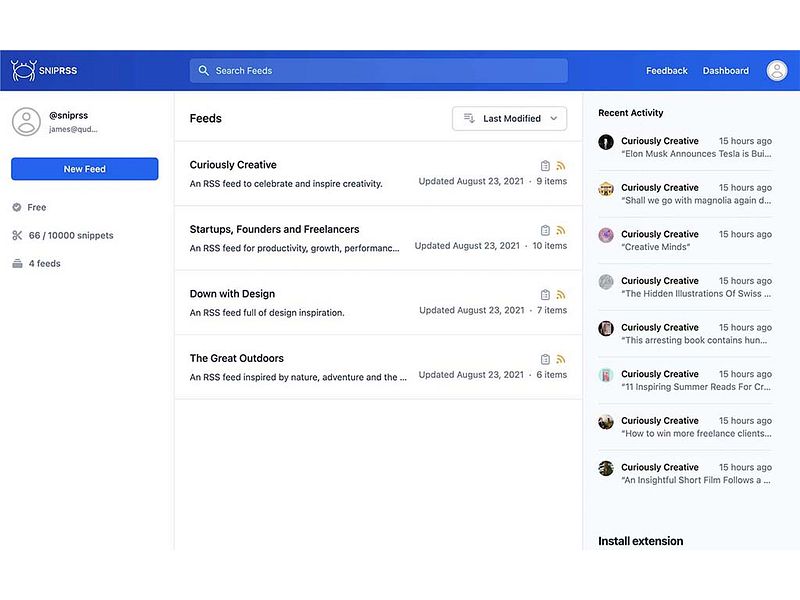Click the Free plan badge icon
Image resolution: width=800 pixels, height=600 pixels.
click(17, 207)
